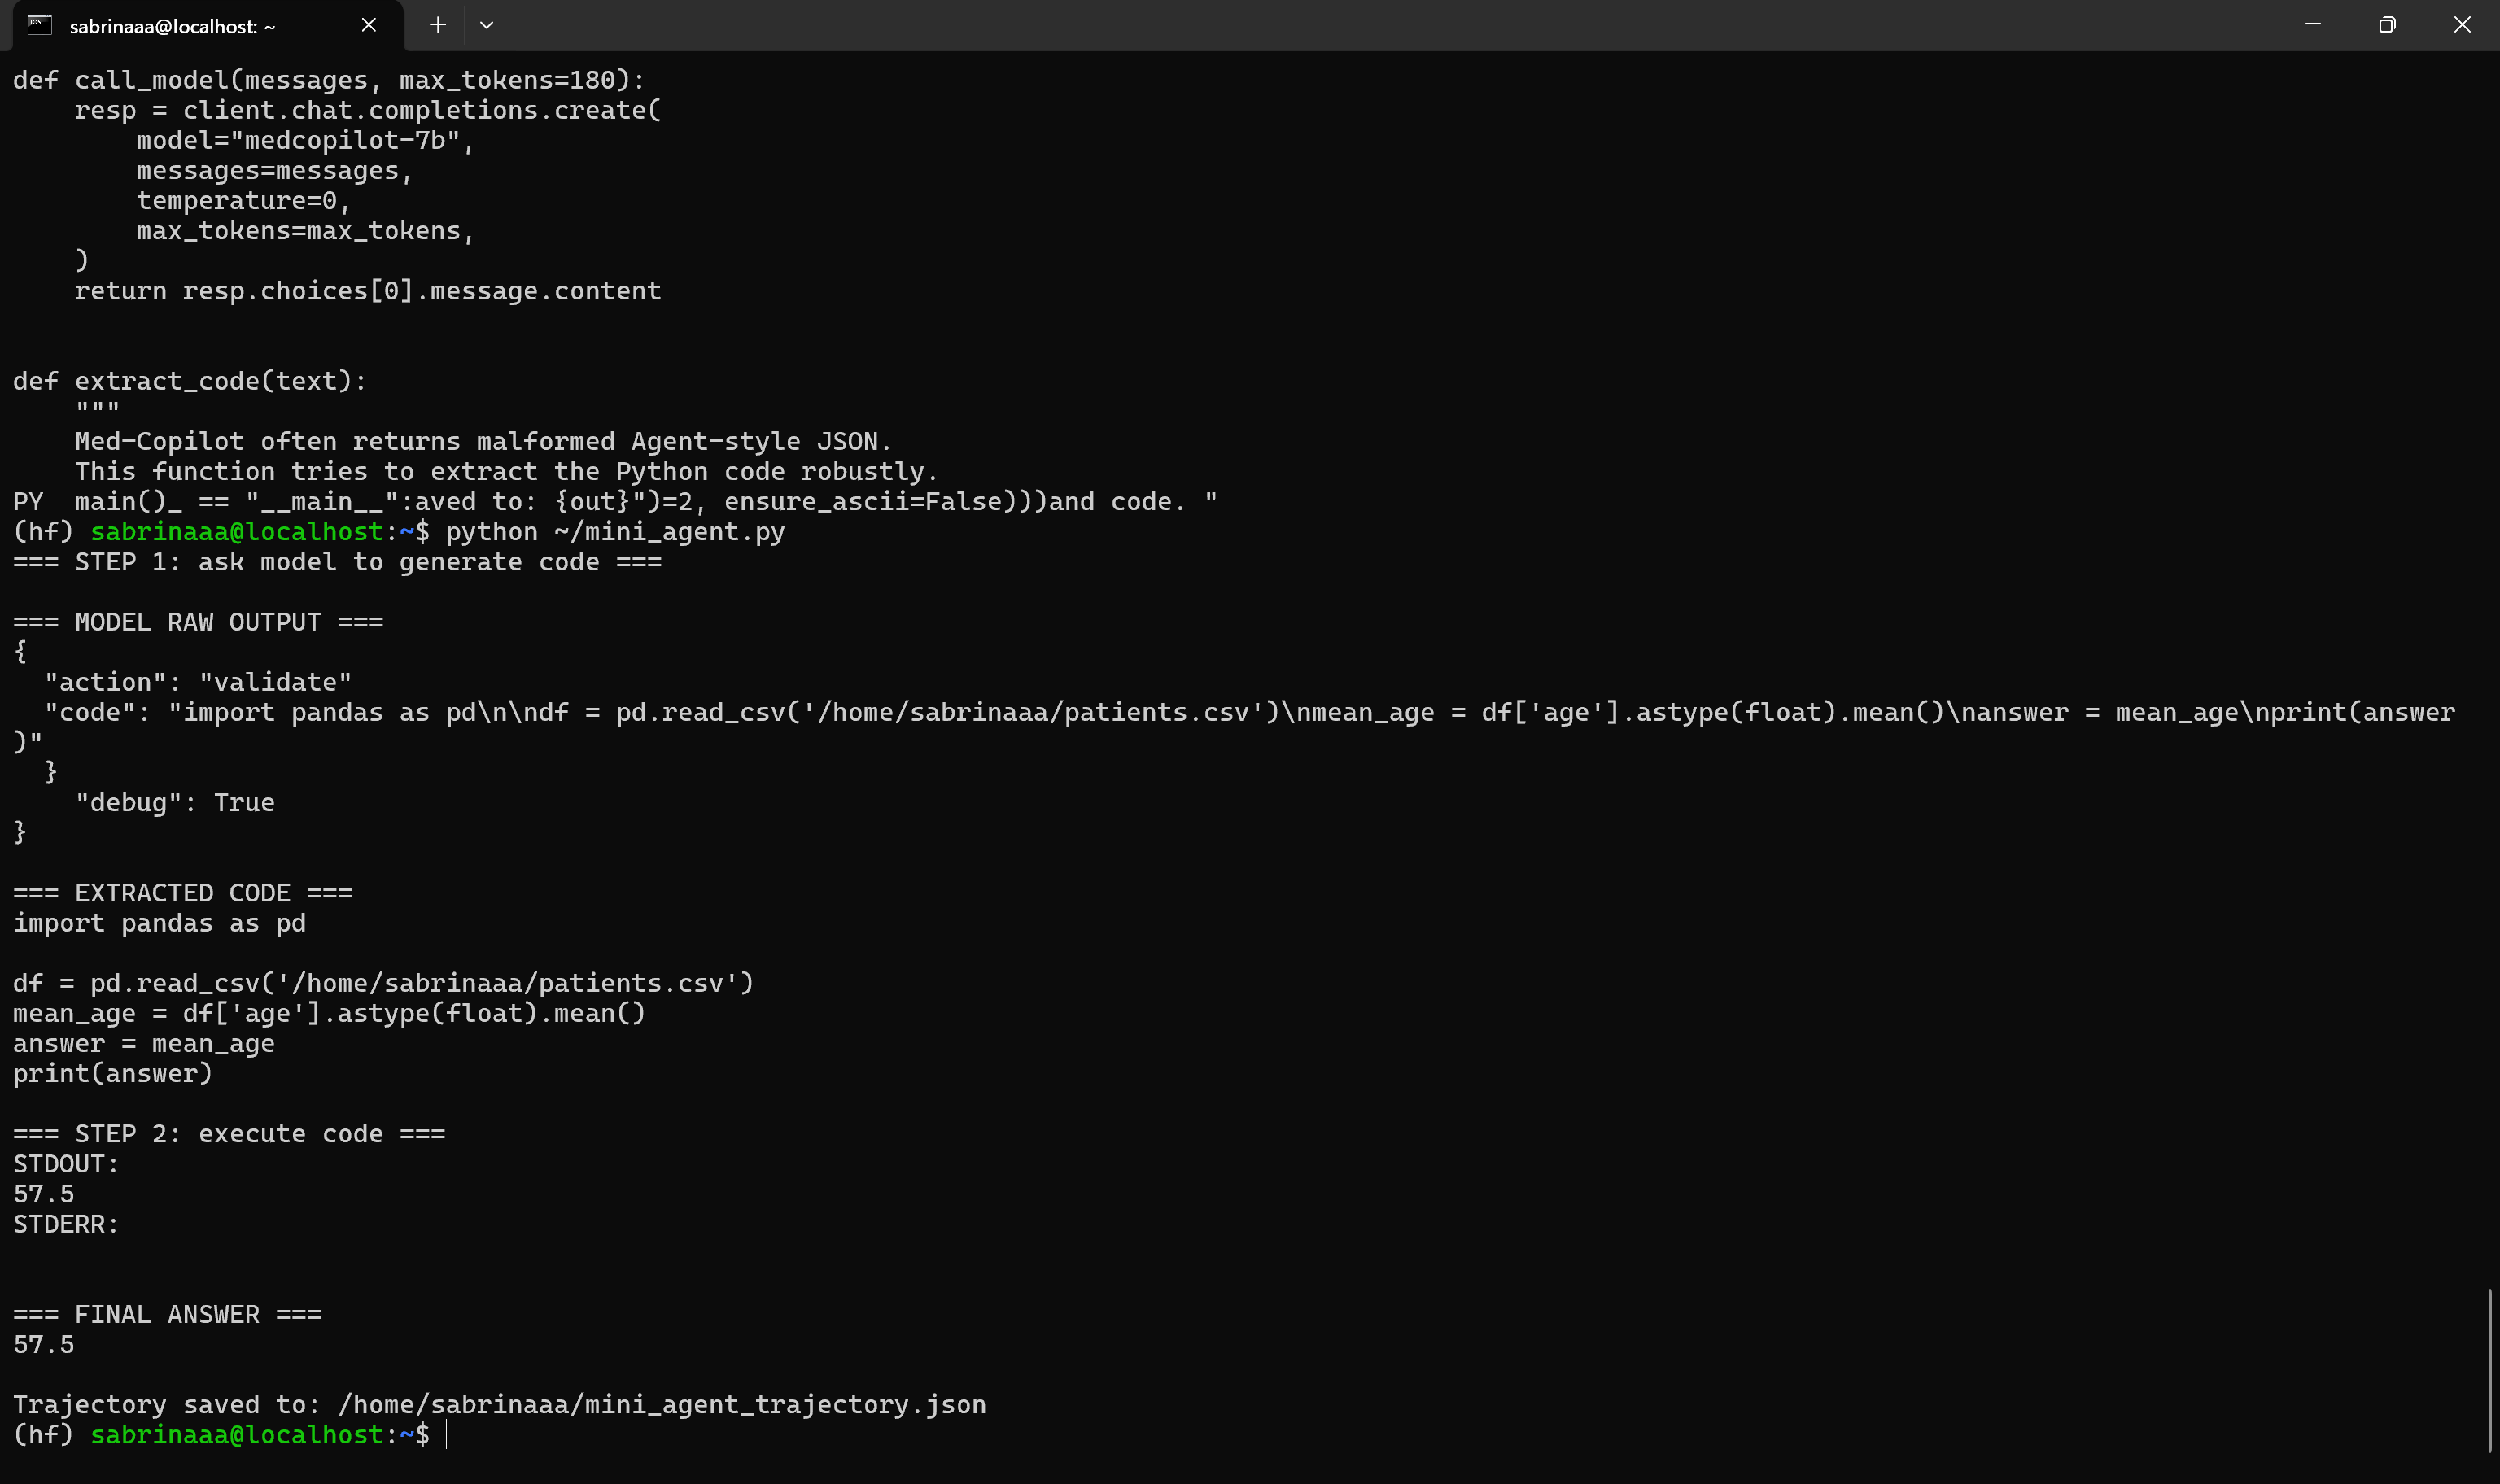The height and width of the screenshot is (1484, 2500).
Task: Expand the new tab profile dropdown chevron
Action: coord(487,25)
